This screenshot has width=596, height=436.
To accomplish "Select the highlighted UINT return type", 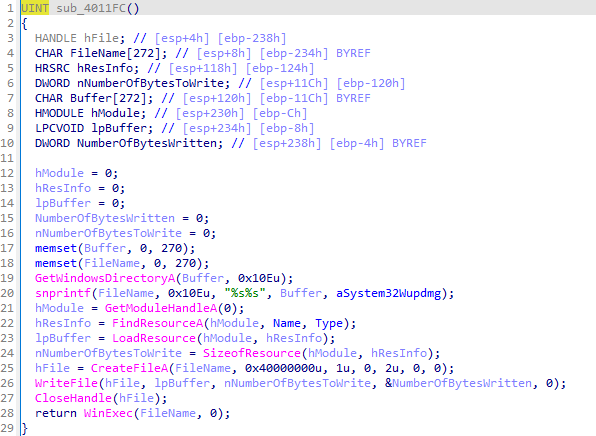I will (35, 8).
